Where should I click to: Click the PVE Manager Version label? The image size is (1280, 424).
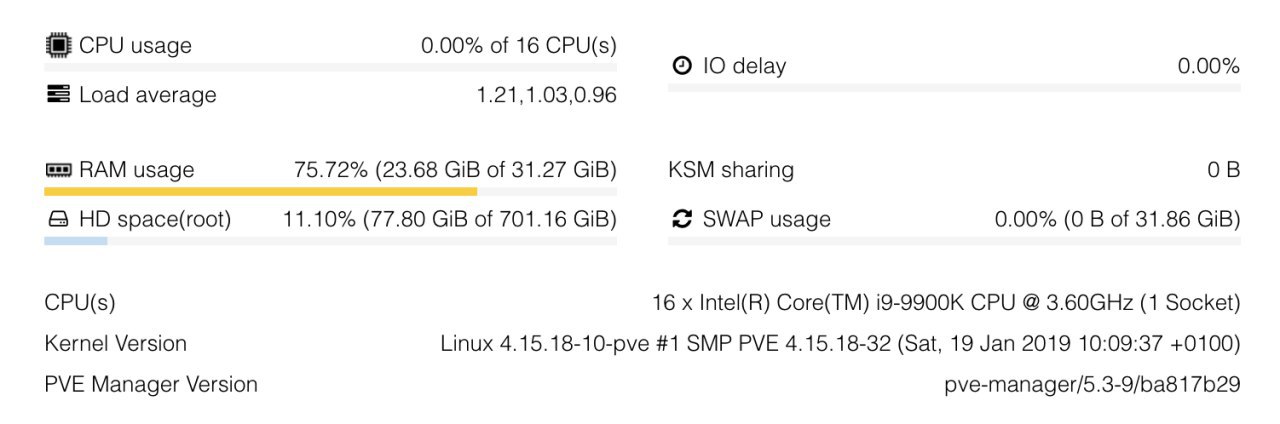click(x=151, y=384)
